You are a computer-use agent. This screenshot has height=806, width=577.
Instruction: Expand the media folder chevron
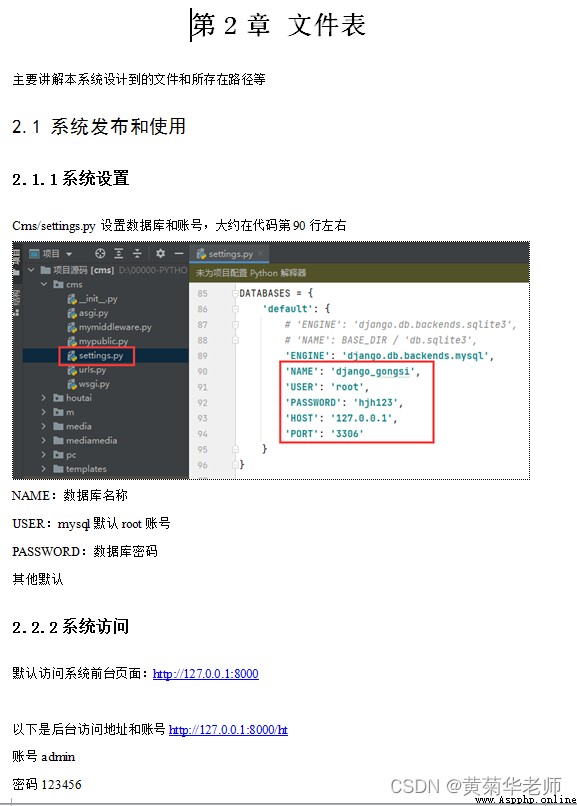[x=44, y=426]
